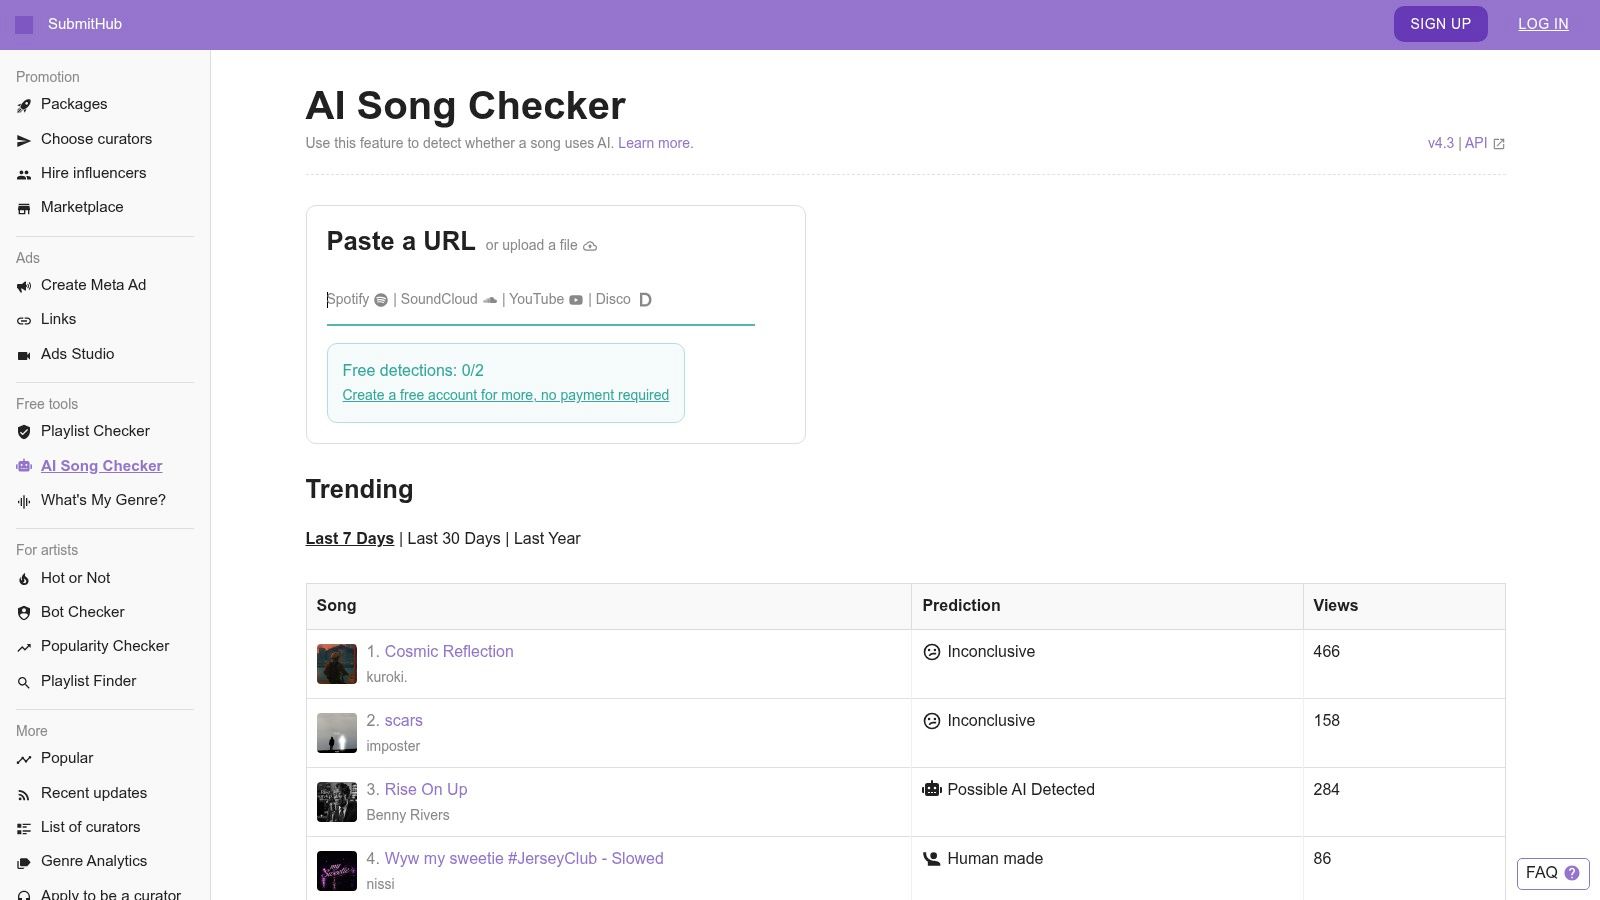Switch to Last 30 Days trending
This screenshot has width=1600, height=900.
[454, 538]
